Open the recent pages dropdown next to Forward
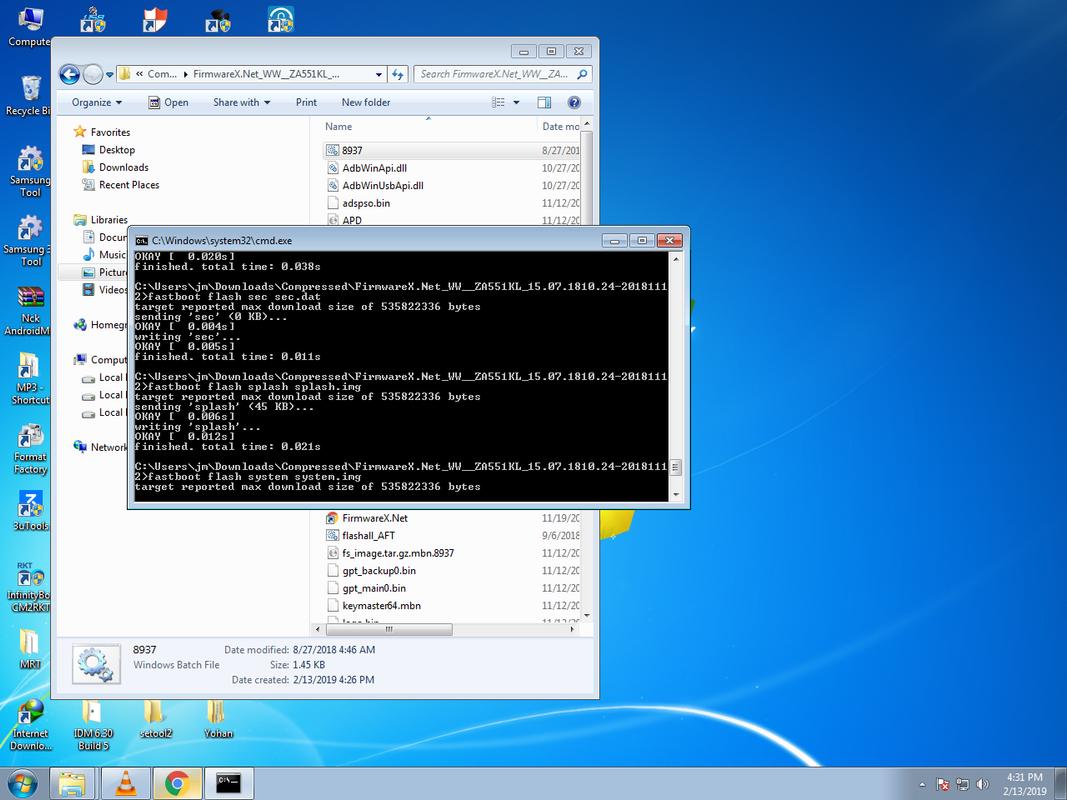 tap(110, 74)
